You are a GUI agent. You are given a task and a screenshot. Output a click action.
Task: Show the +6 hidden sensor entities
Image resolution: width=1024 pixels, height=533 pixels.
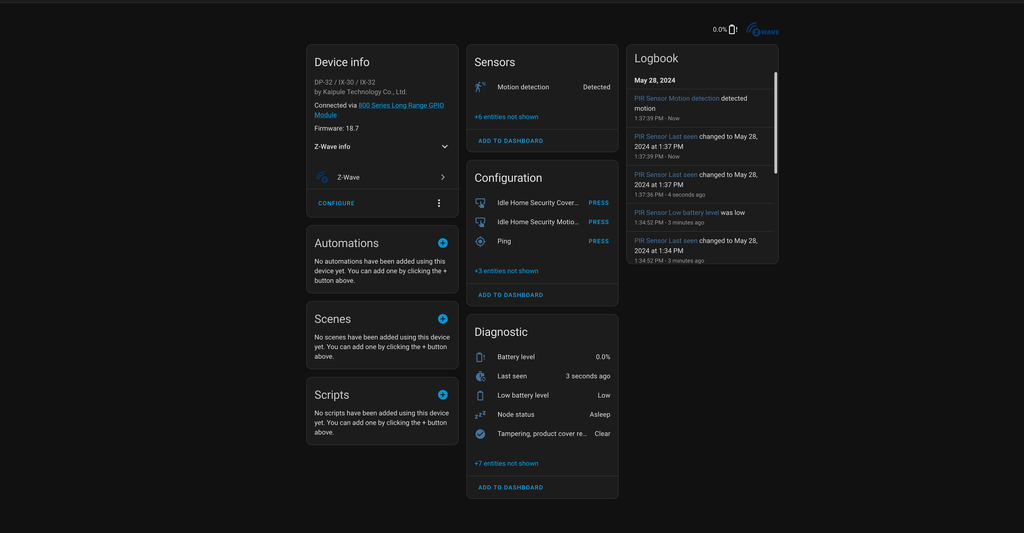click(506, 117)
